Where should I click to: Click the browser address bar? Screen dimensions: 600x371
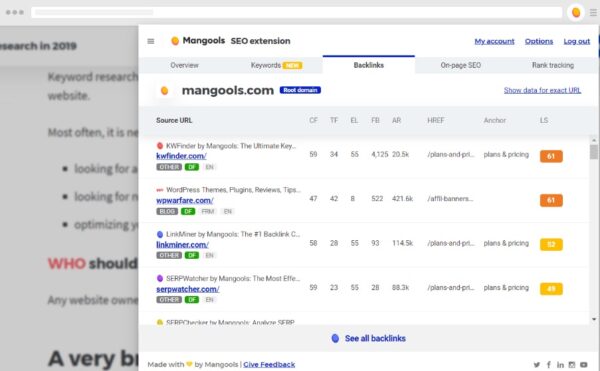297,13
